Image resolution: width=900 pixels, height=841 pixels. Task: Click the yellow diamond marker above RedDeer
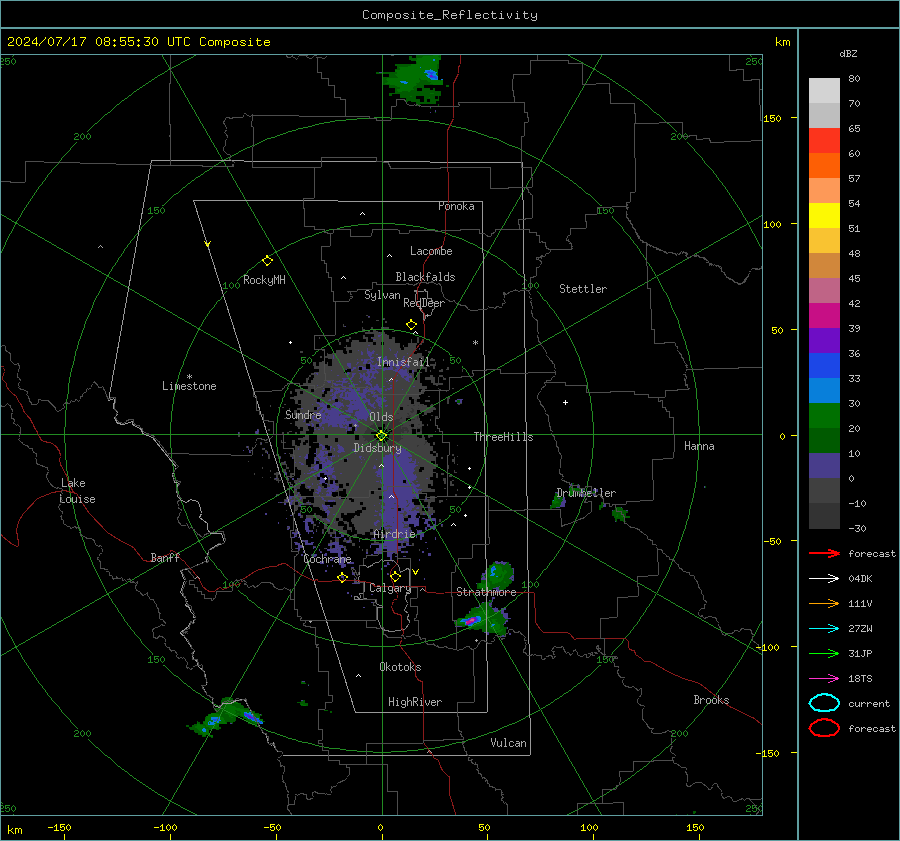[412, 325]
